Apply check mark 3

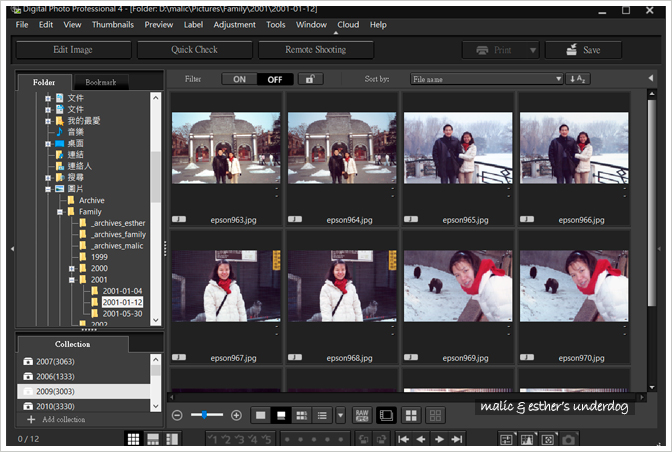[240, 439]
